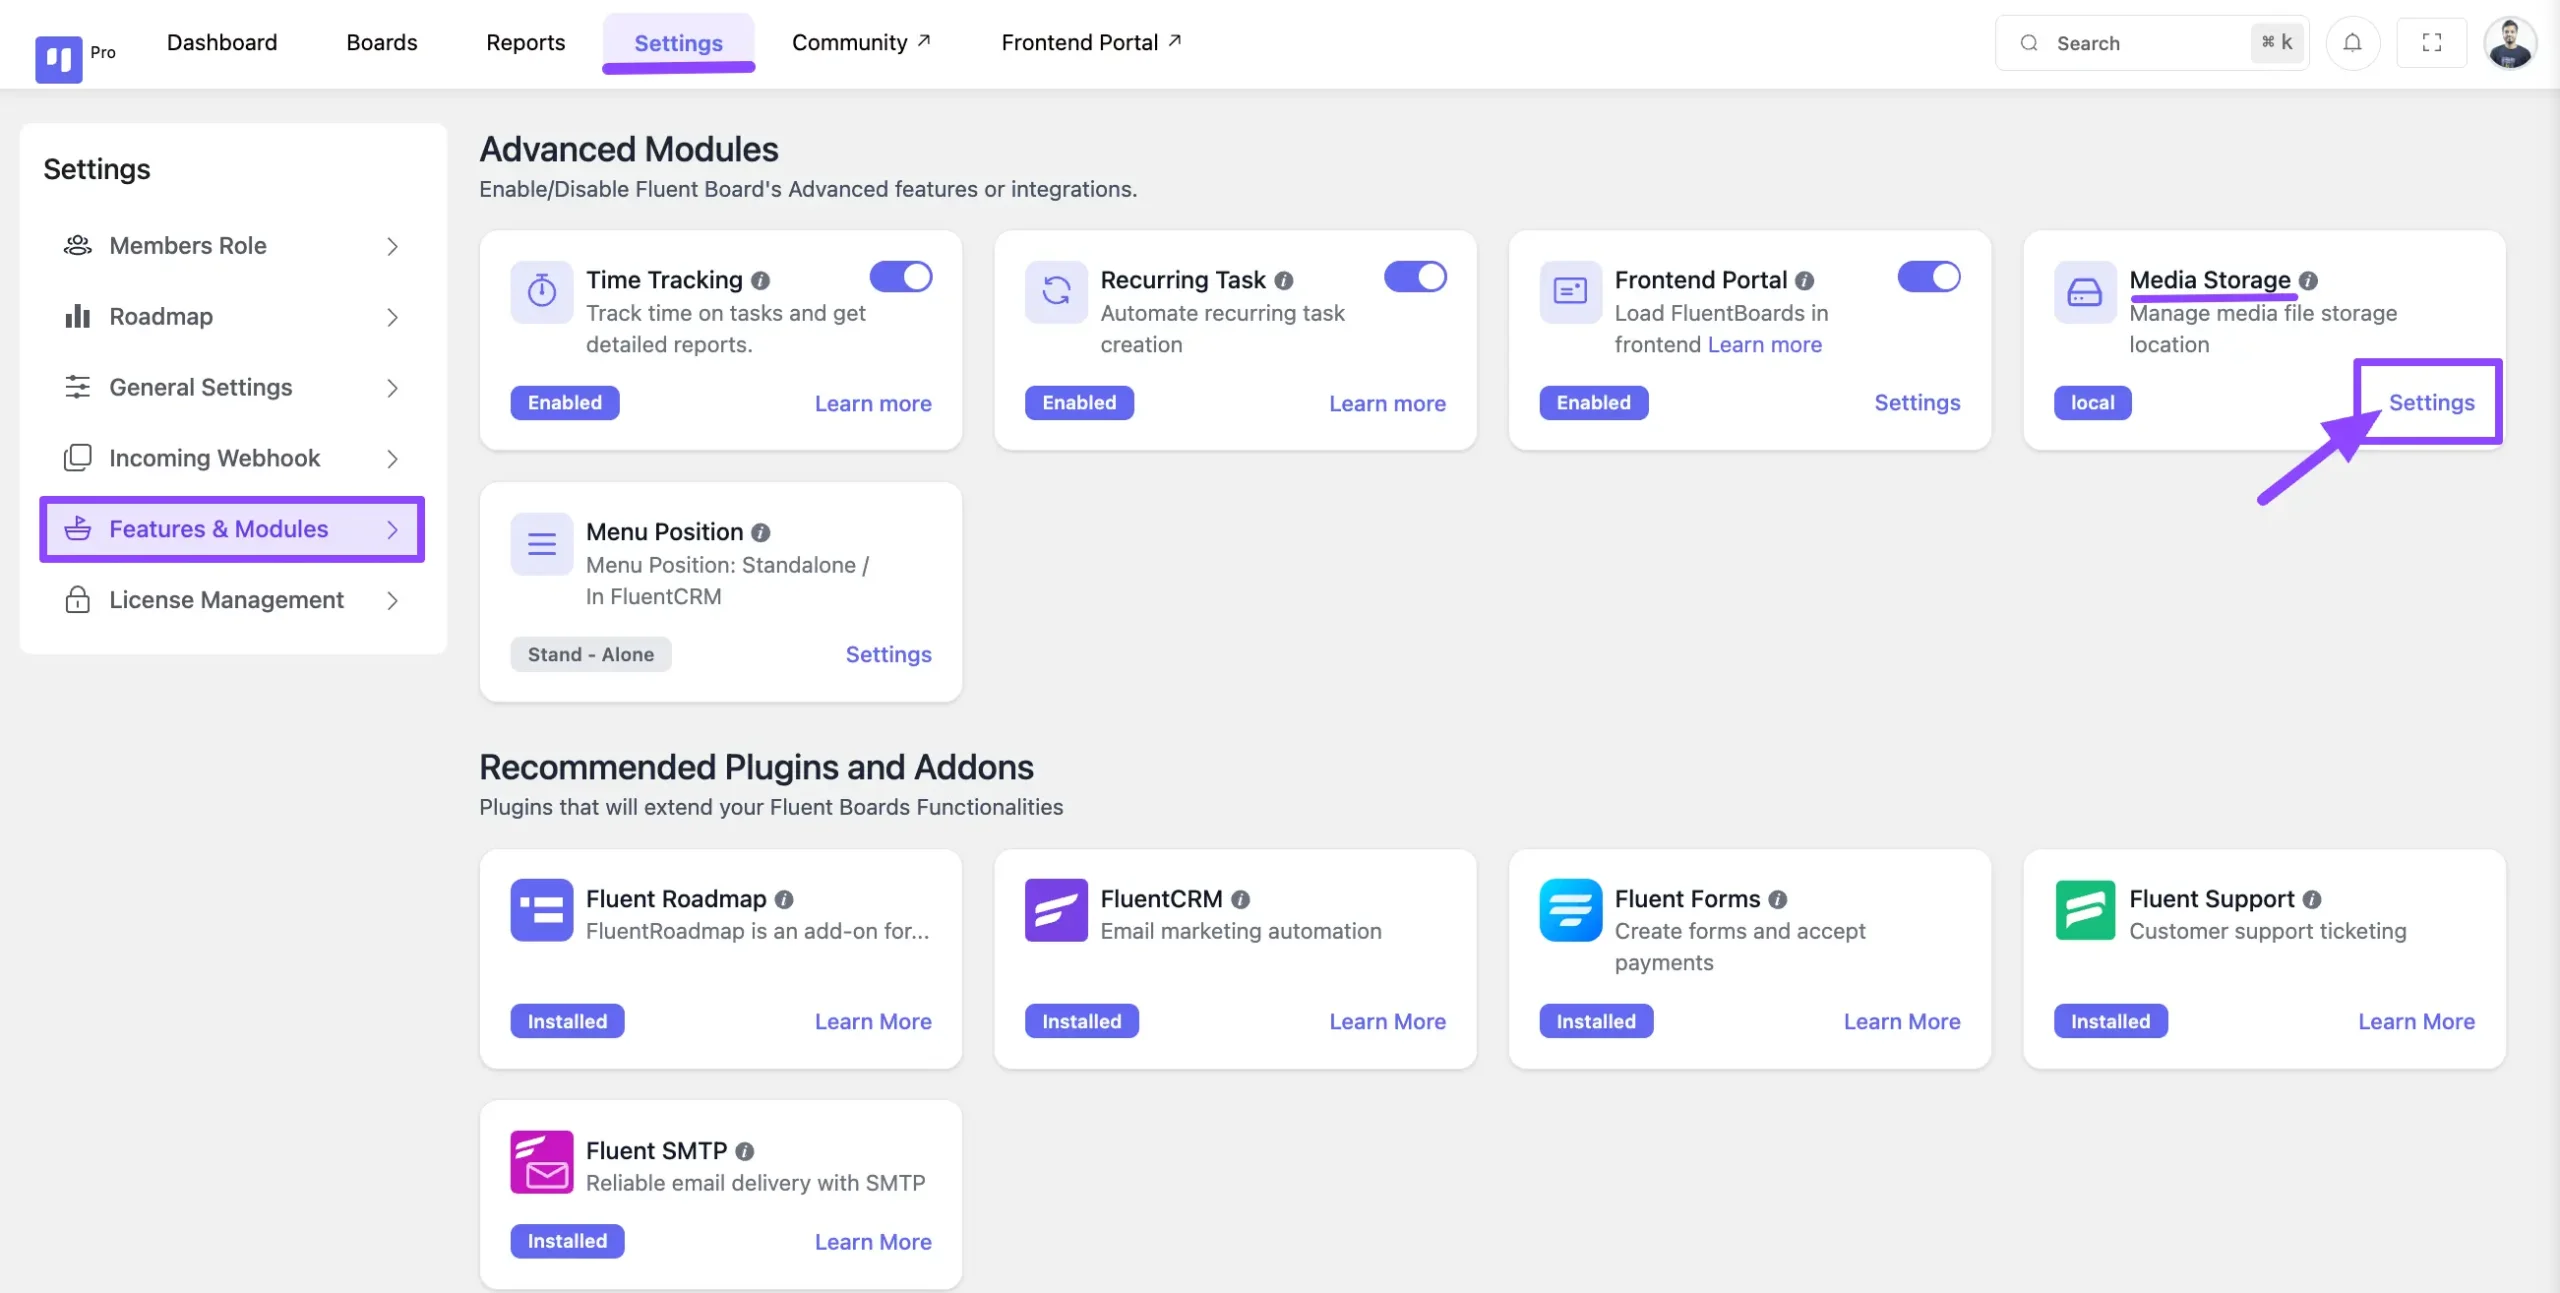Open the Reports tab
This screenshot has height=1293, width=2560.
525,43
